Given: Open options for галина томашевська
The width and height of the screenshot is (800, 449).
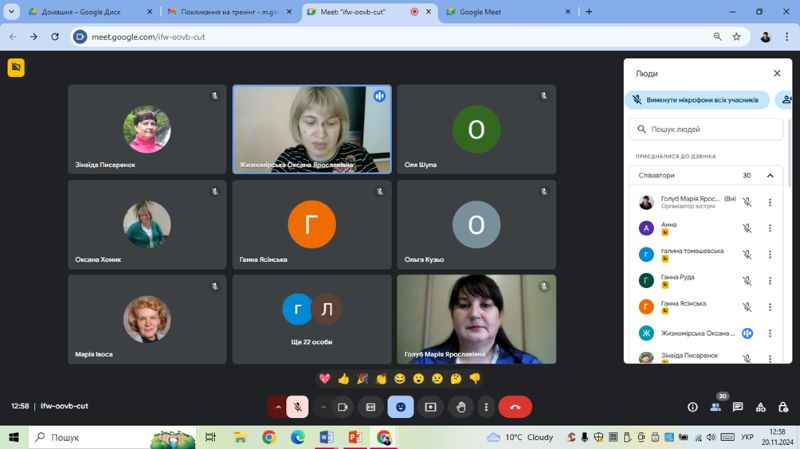Looking at the screenshot, I should [x=770, y=255].
